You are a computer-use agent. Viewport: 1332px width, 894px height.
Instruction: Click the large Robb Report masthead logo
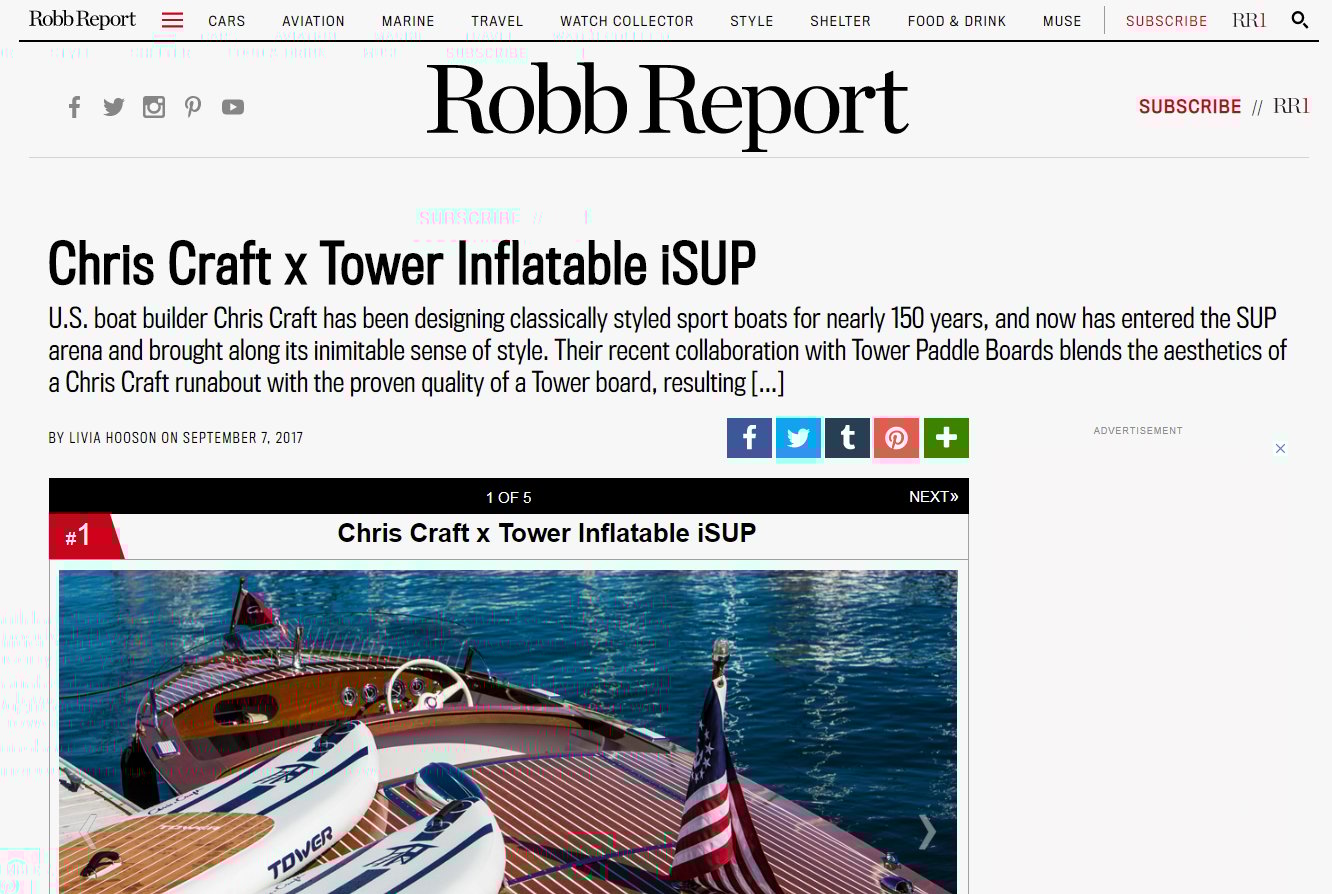pyautogui.click(x=668, y=105)
